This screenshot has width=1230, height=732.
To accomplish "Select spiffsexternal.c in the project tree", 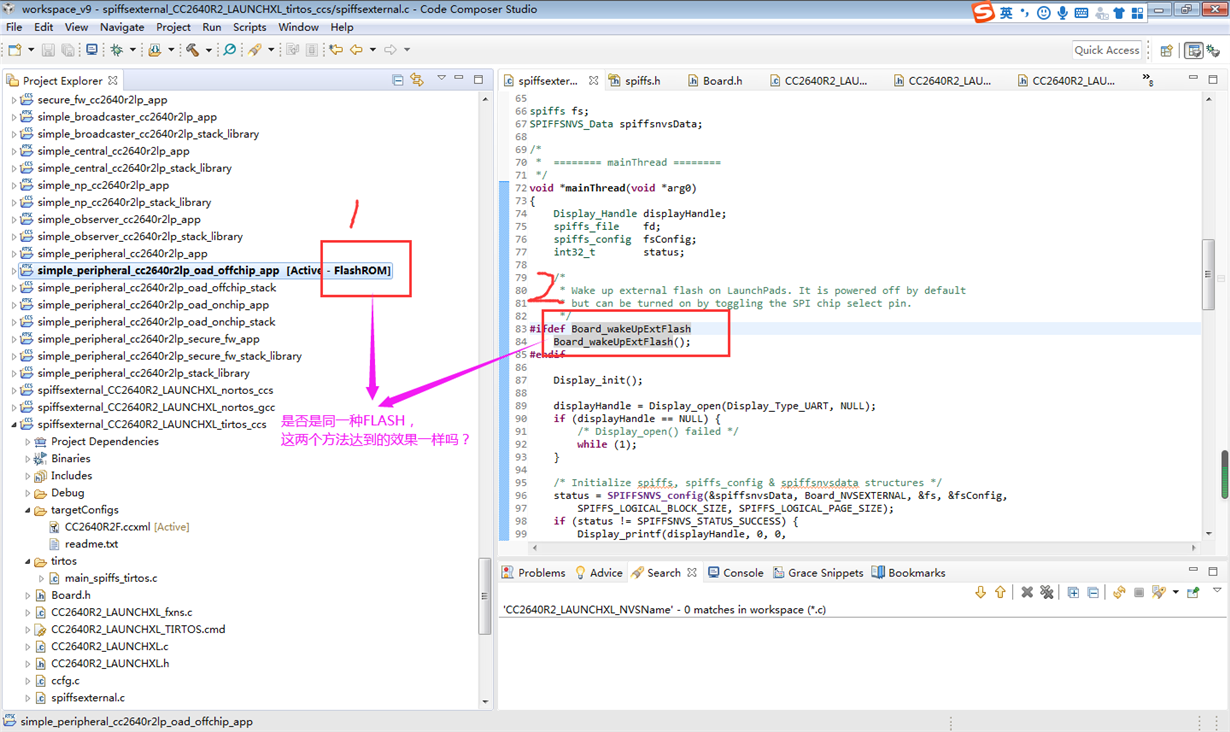I will [x=88, y=698].
